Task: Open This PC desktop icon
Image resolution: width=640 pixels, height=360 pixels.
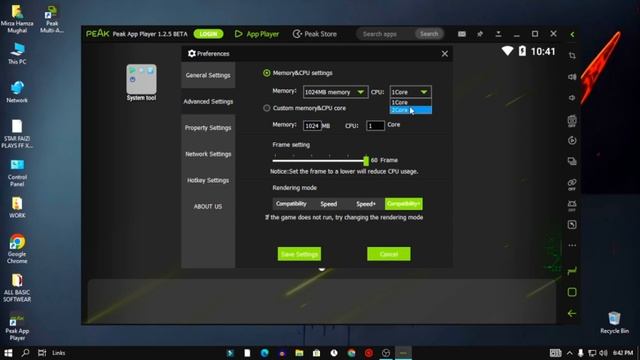Action: click(17, 53)
